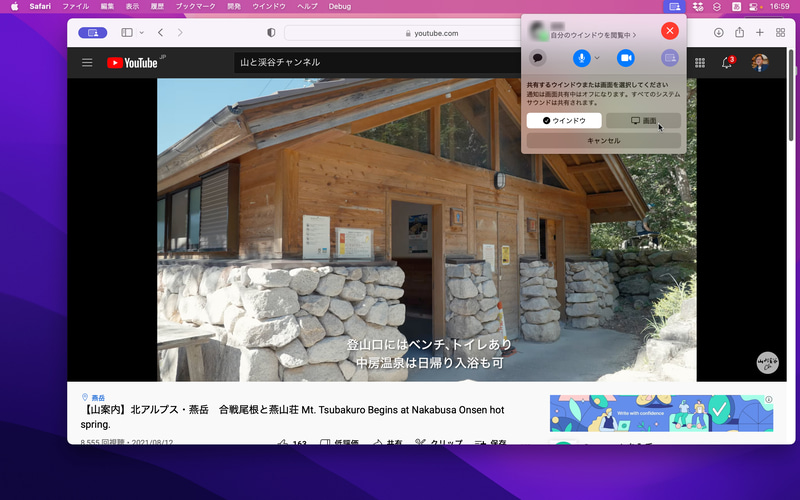Screen dimensions: 800x500
Task: Turn off the FaceTime camera
Action: point(626,58)
